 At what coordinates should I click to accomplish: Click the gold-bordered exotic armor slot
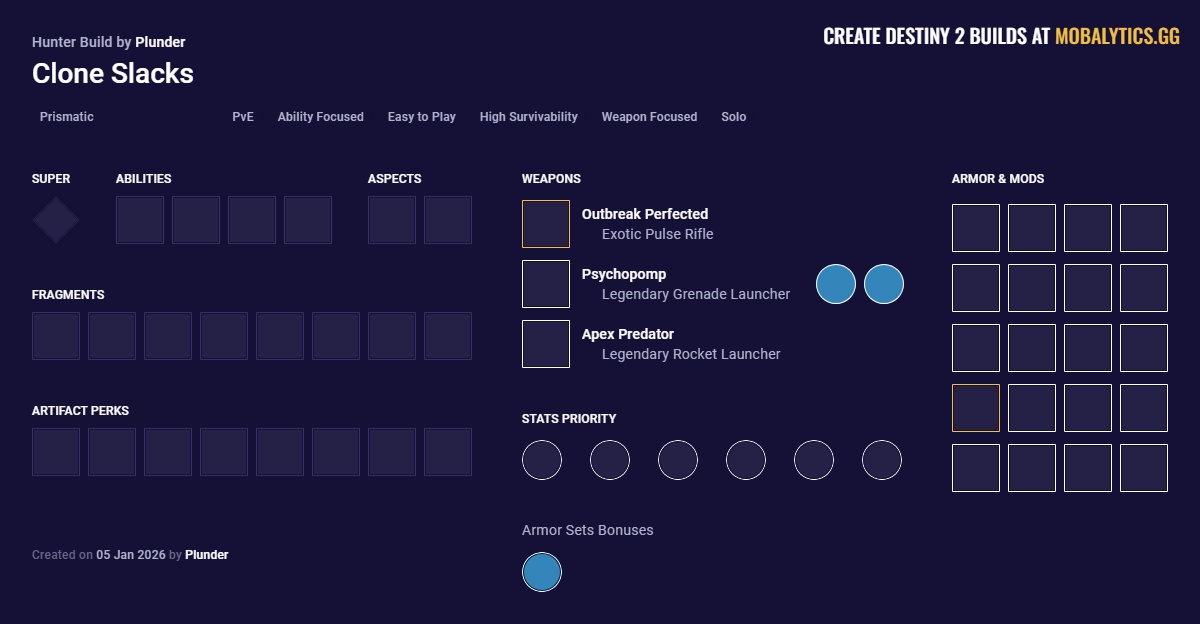point(976,408)
